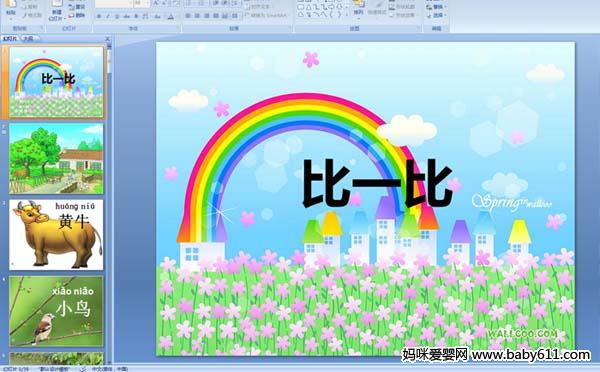Click the Replace (替换) button
This screenshot has width=600, height=372.
click(435, 7)
